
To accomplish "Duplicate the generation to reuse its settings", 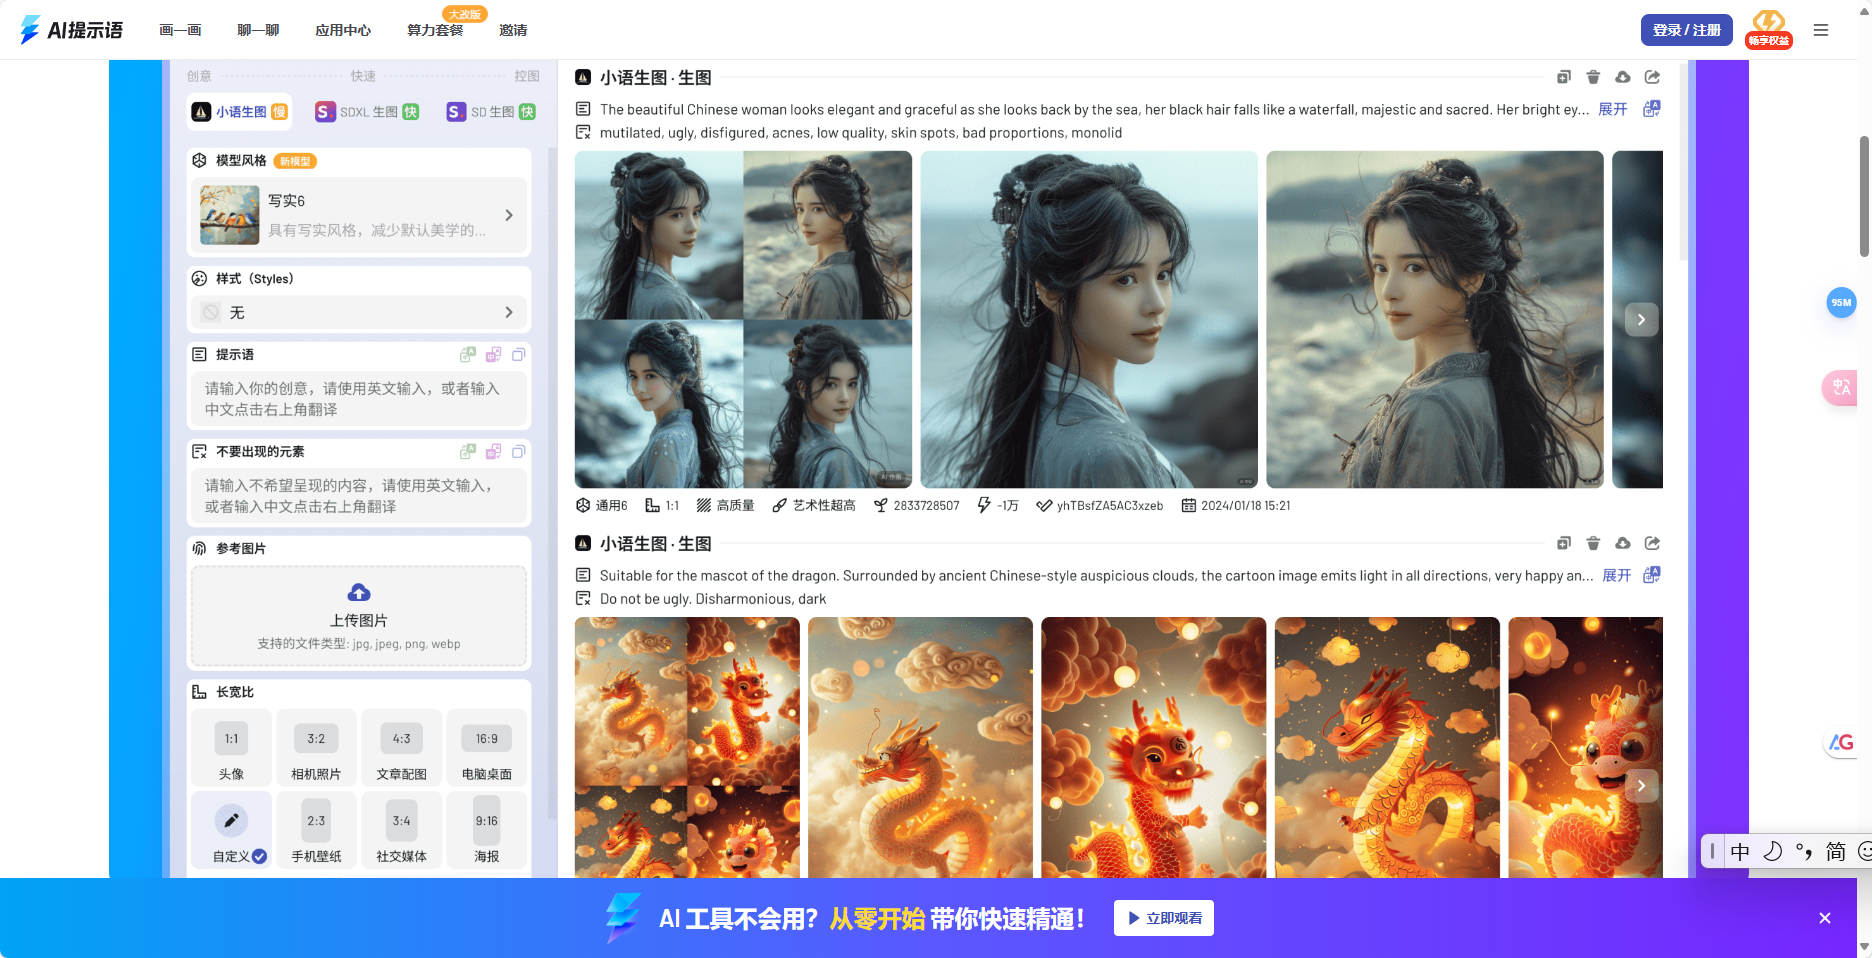I will 1563,77.
